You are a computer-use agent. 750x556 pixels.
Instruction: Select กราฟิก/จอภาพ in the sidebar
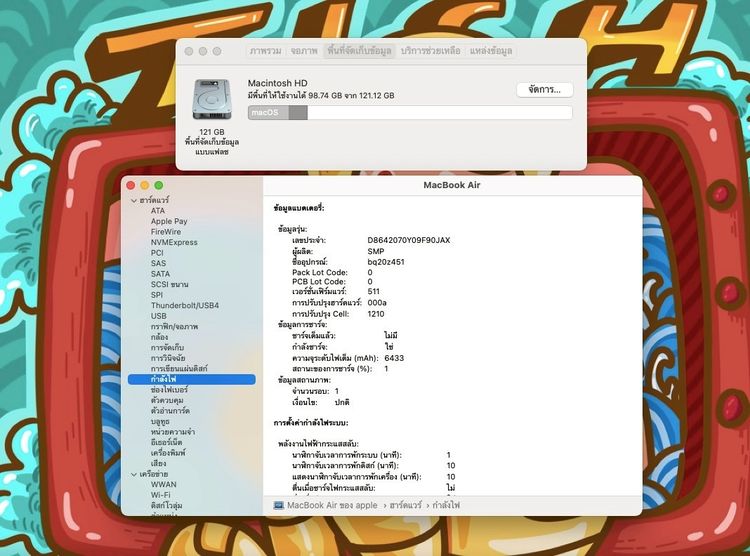point(175,326)
